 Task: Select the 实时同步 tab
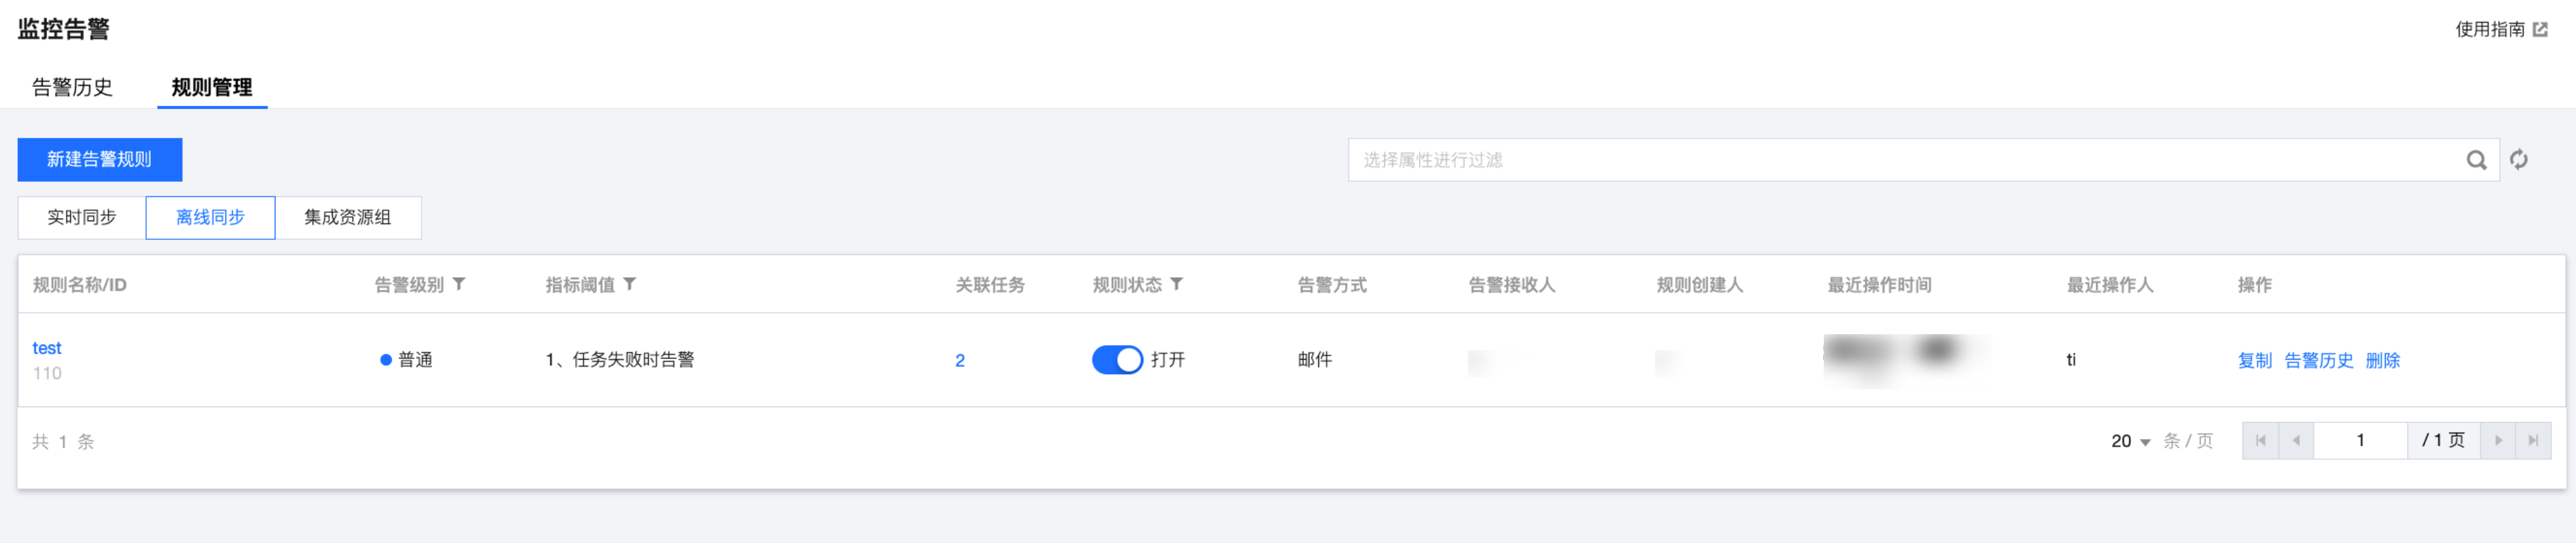point(82,218)
